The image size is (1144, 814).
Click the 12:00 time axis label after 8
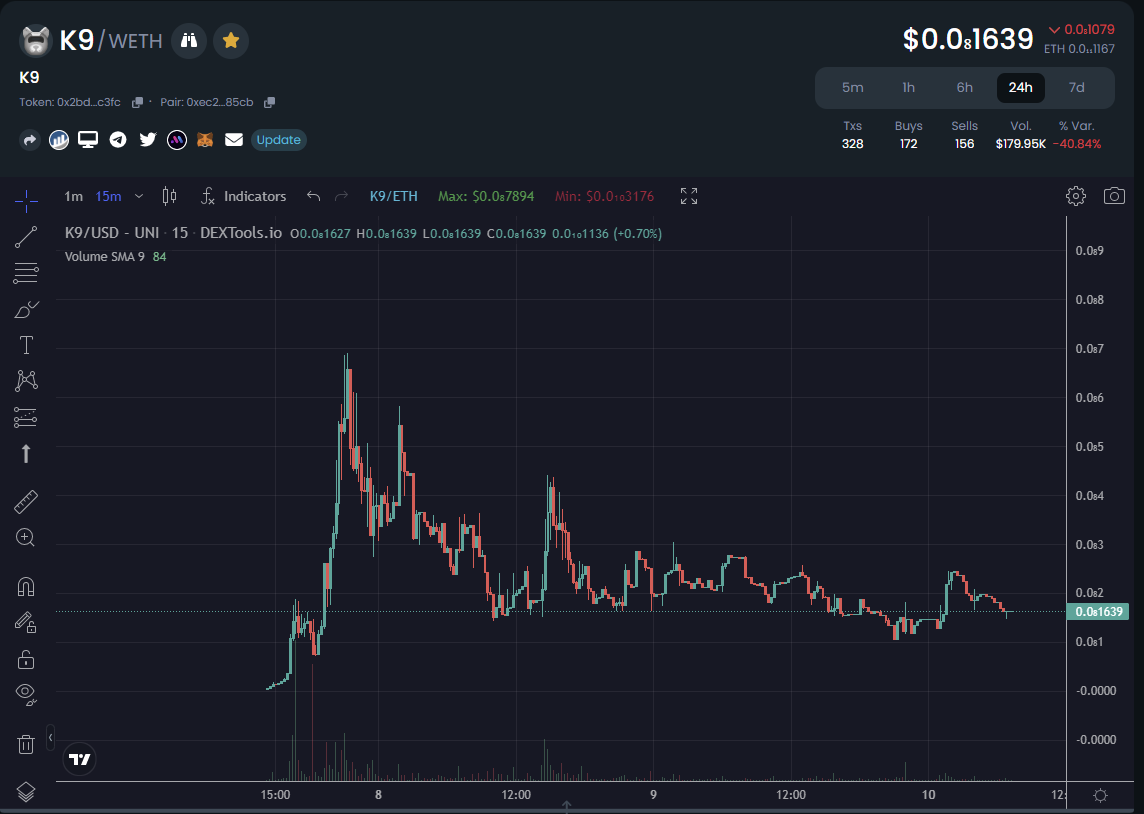516,795
